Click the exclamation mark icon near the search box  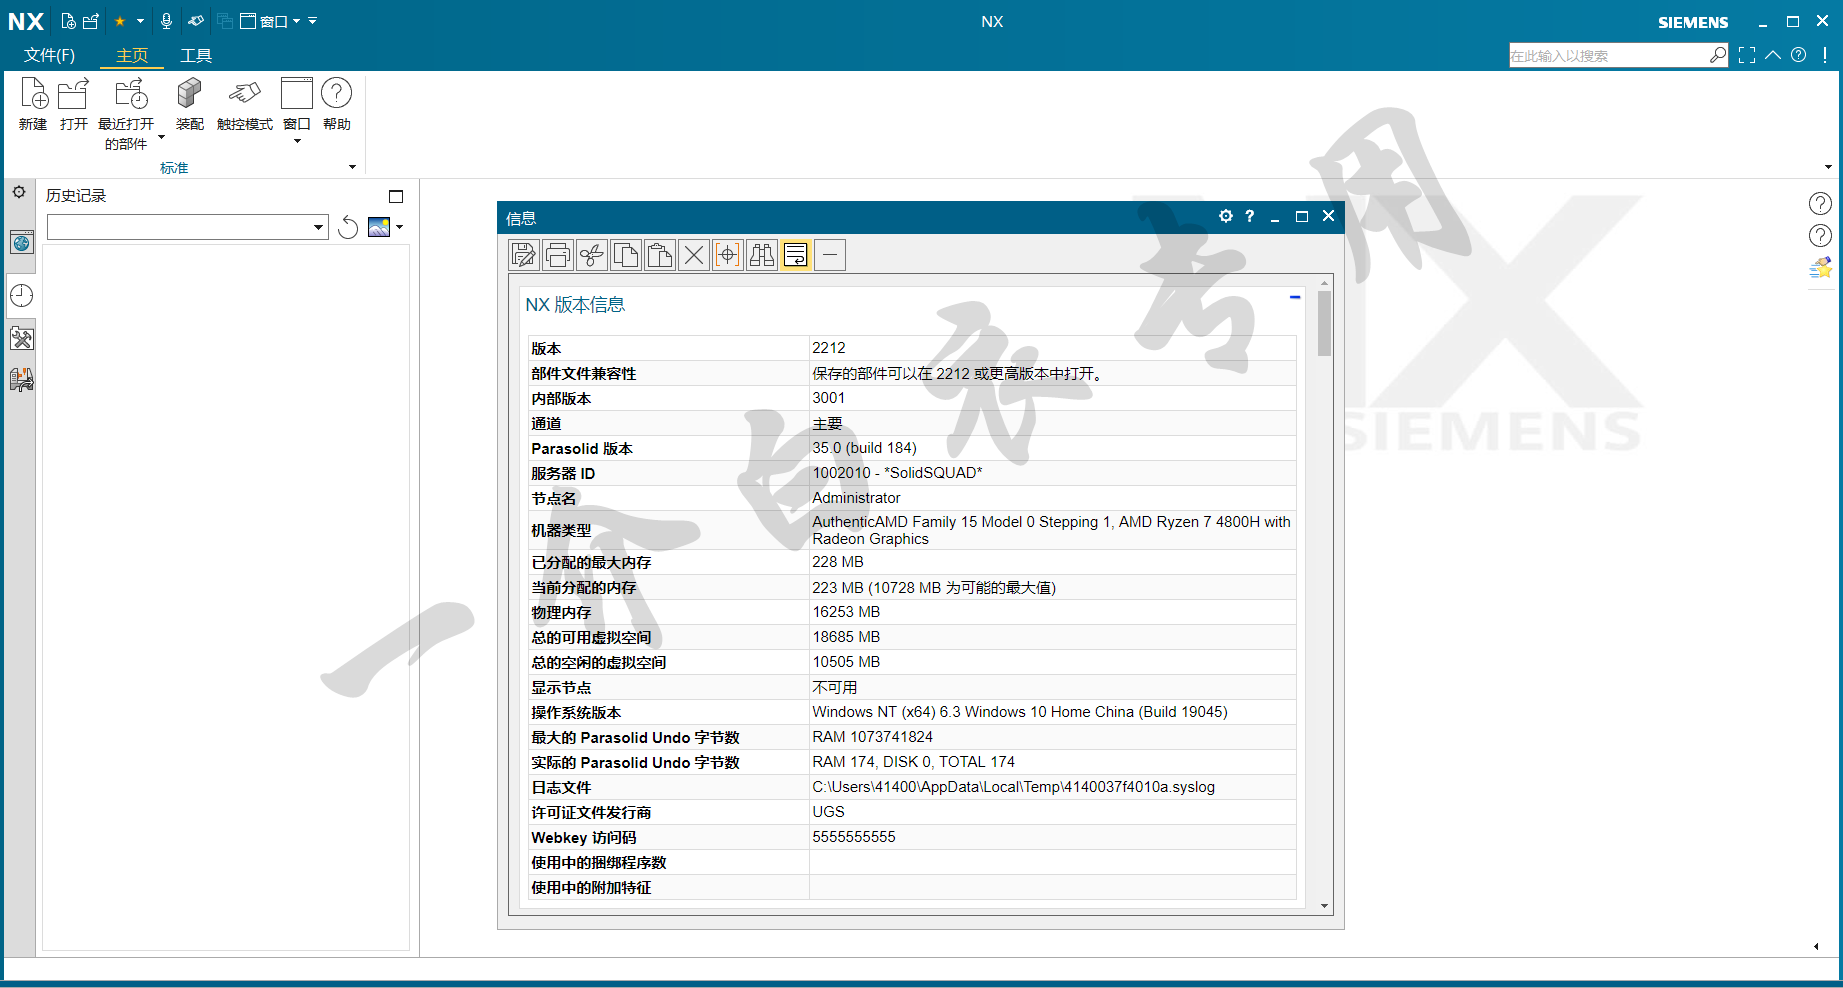pyautogui.click(x=1825, y=55)
